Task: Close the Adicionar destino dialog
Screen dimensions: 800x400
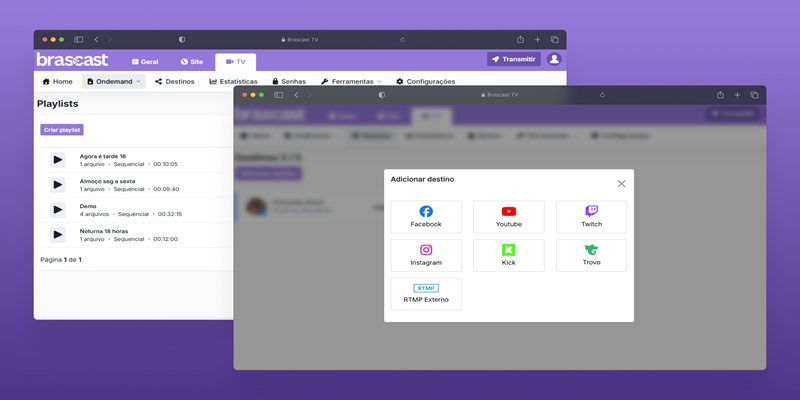Action: click(621, 184)
